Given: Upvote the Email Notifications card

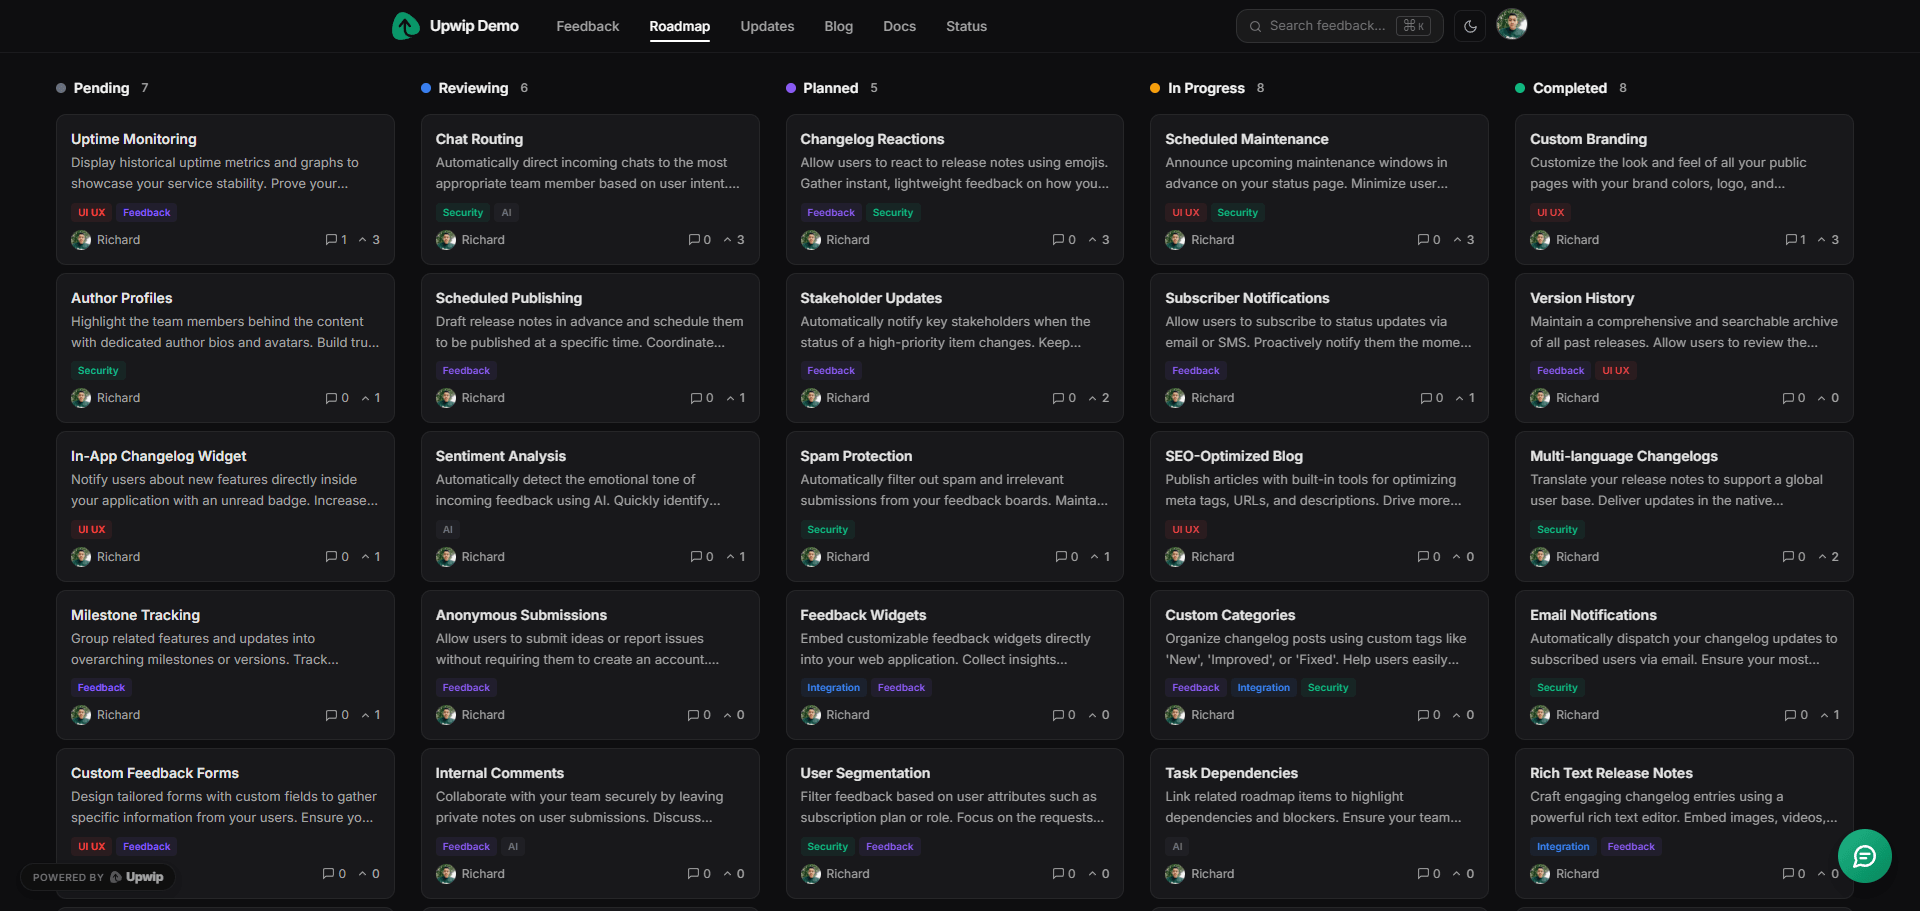Looking at the screenshot, I should click(1830, 715).
